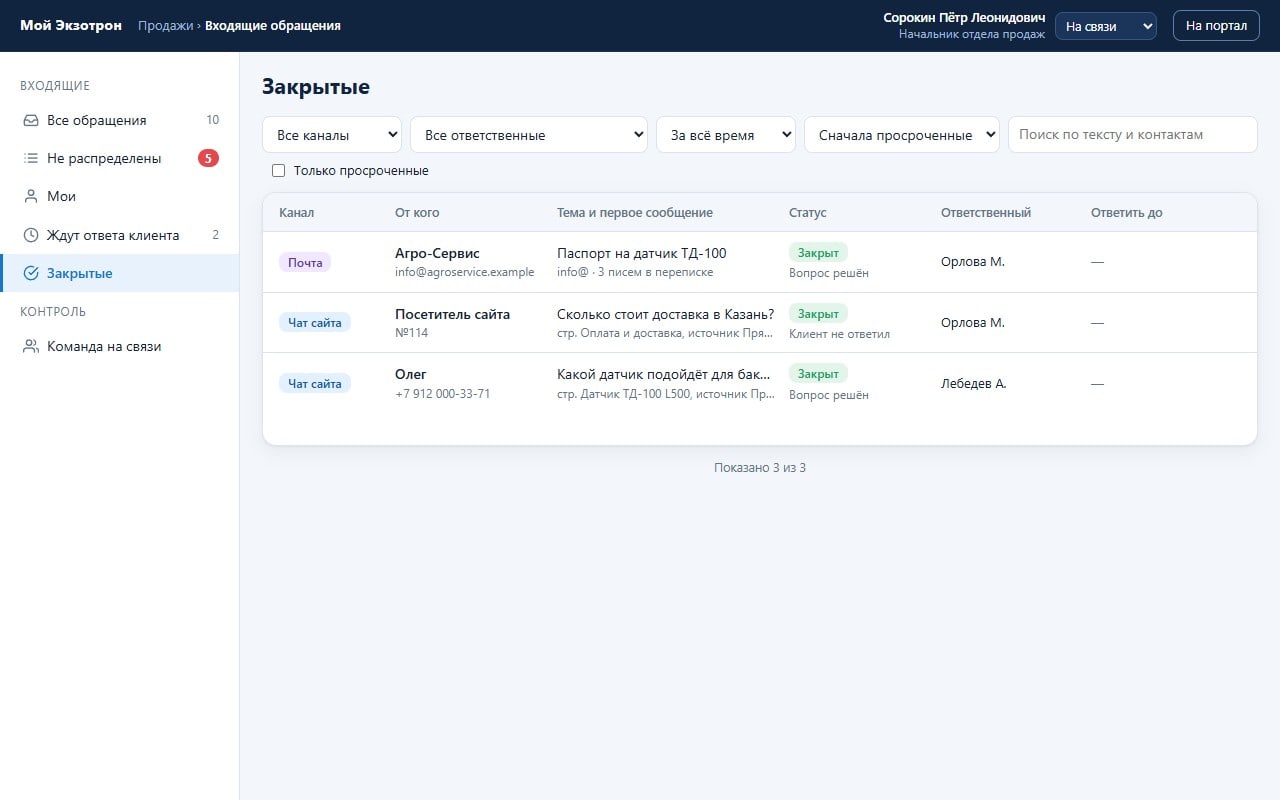Open the Все каналы channel filter

[x=332, y=135]
